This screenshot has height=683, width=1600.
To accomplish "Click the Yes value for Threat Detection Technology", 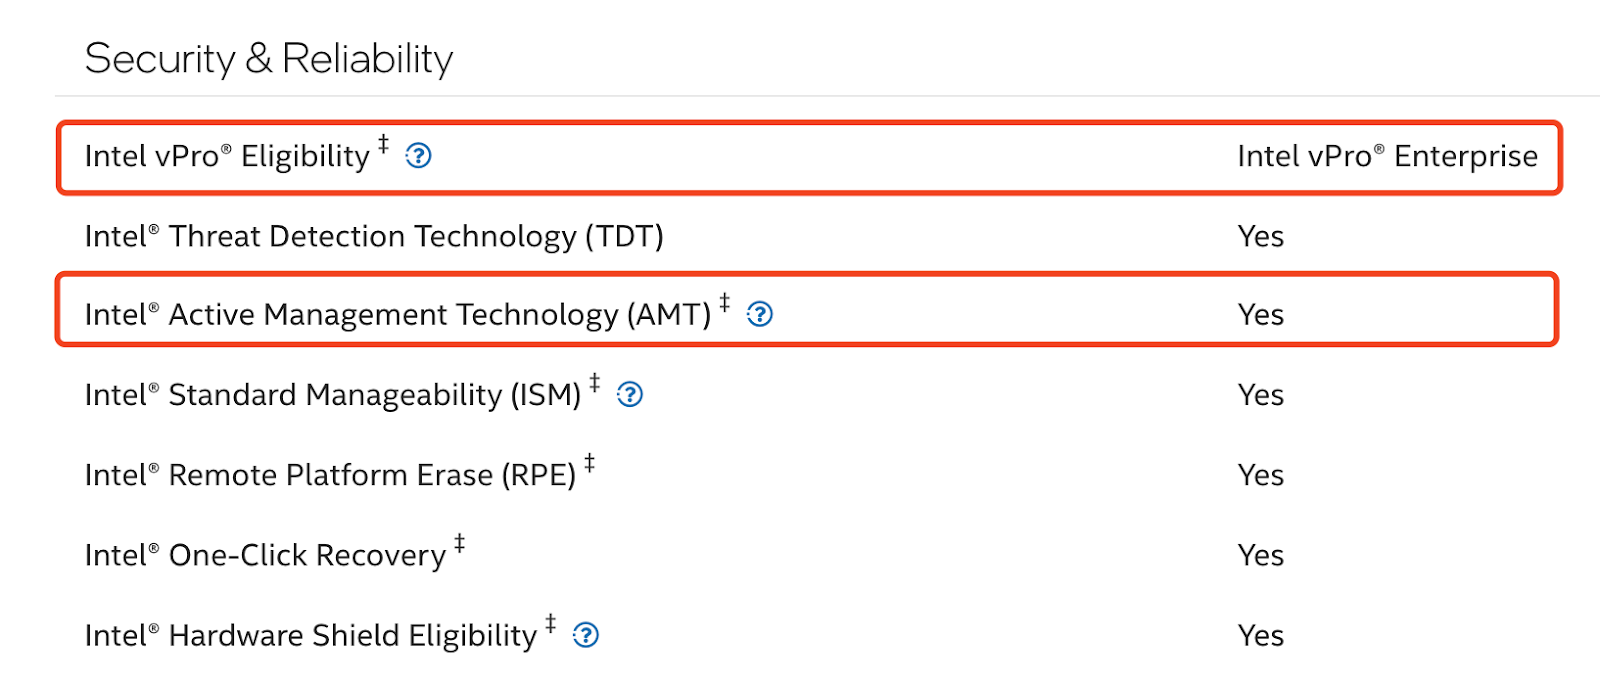I will tap(1261, 237).
